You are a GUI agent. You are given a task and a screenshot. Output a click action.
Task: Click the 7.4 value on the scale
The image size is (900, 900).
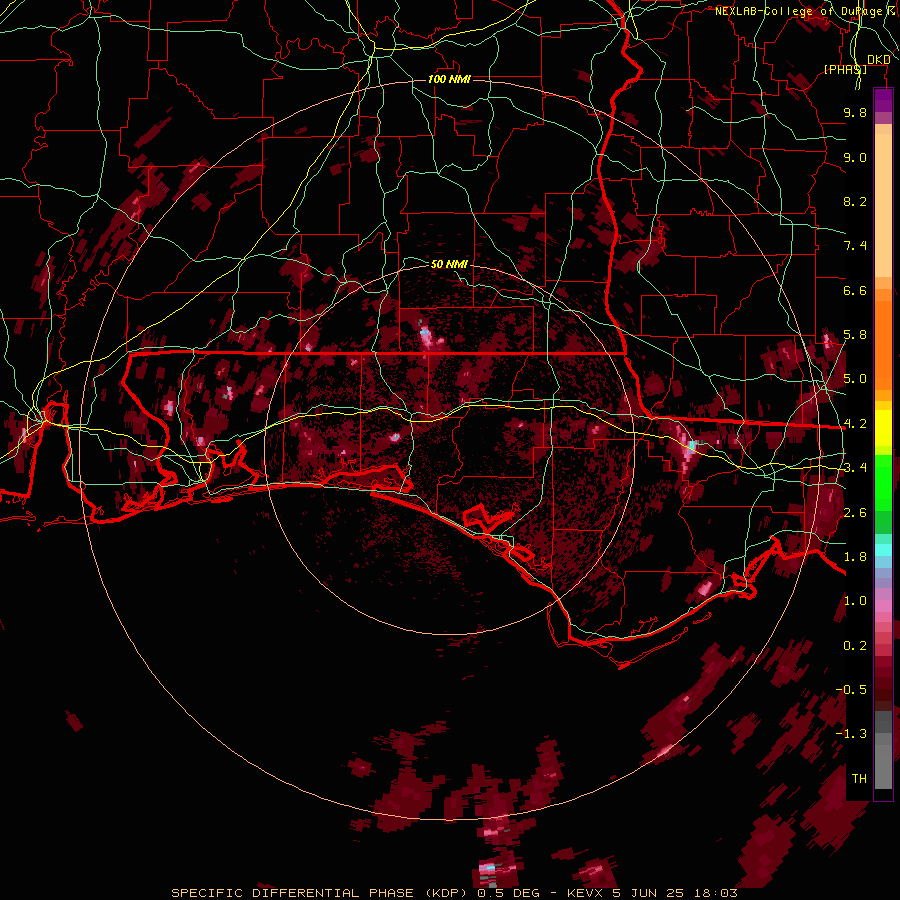point(855,246)
